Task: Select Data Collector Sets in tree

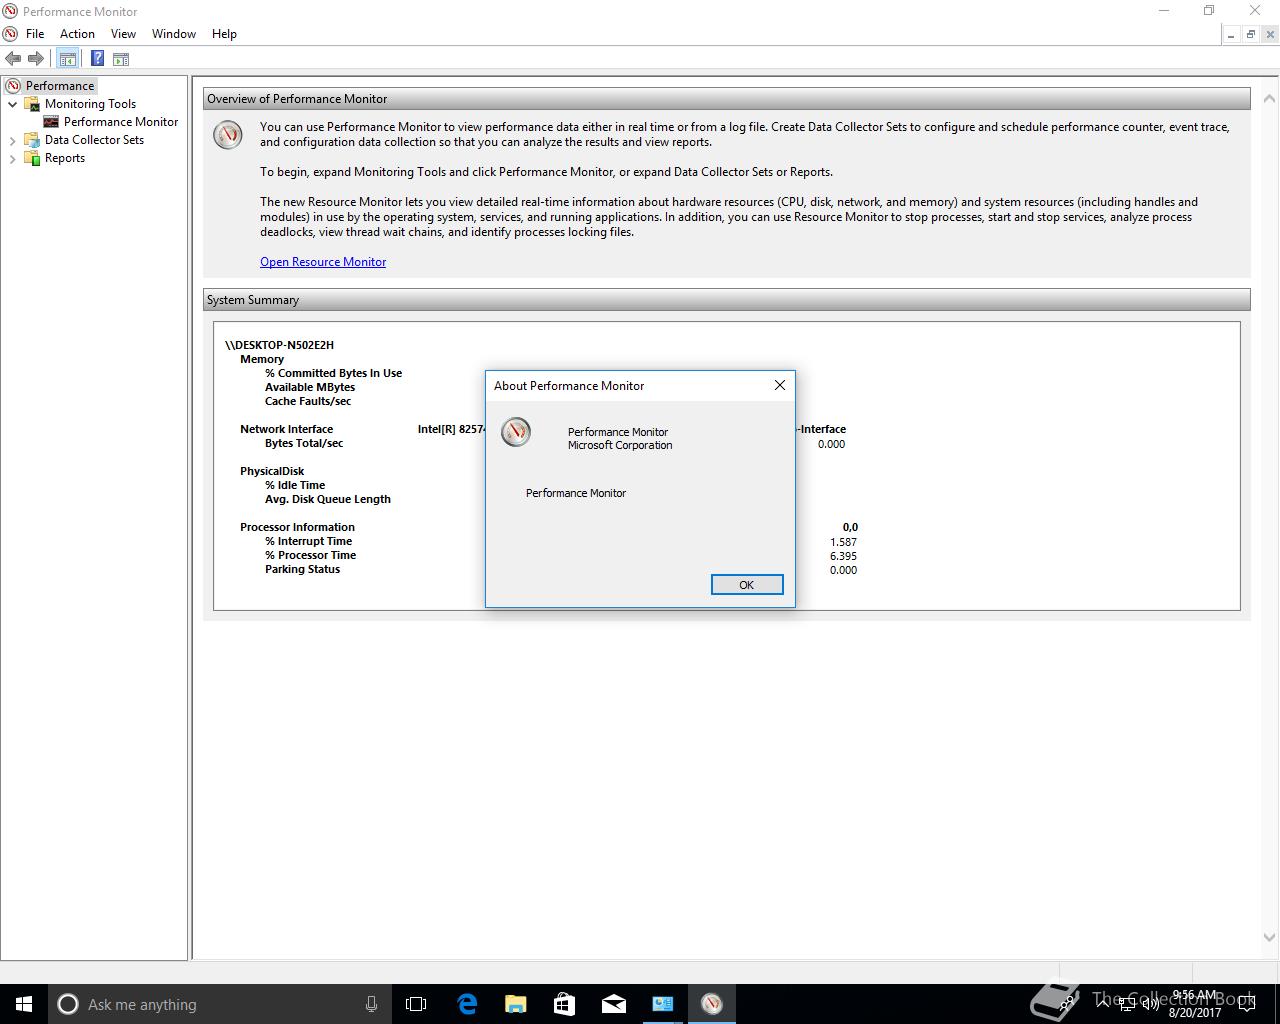Action: click(94, 140)
